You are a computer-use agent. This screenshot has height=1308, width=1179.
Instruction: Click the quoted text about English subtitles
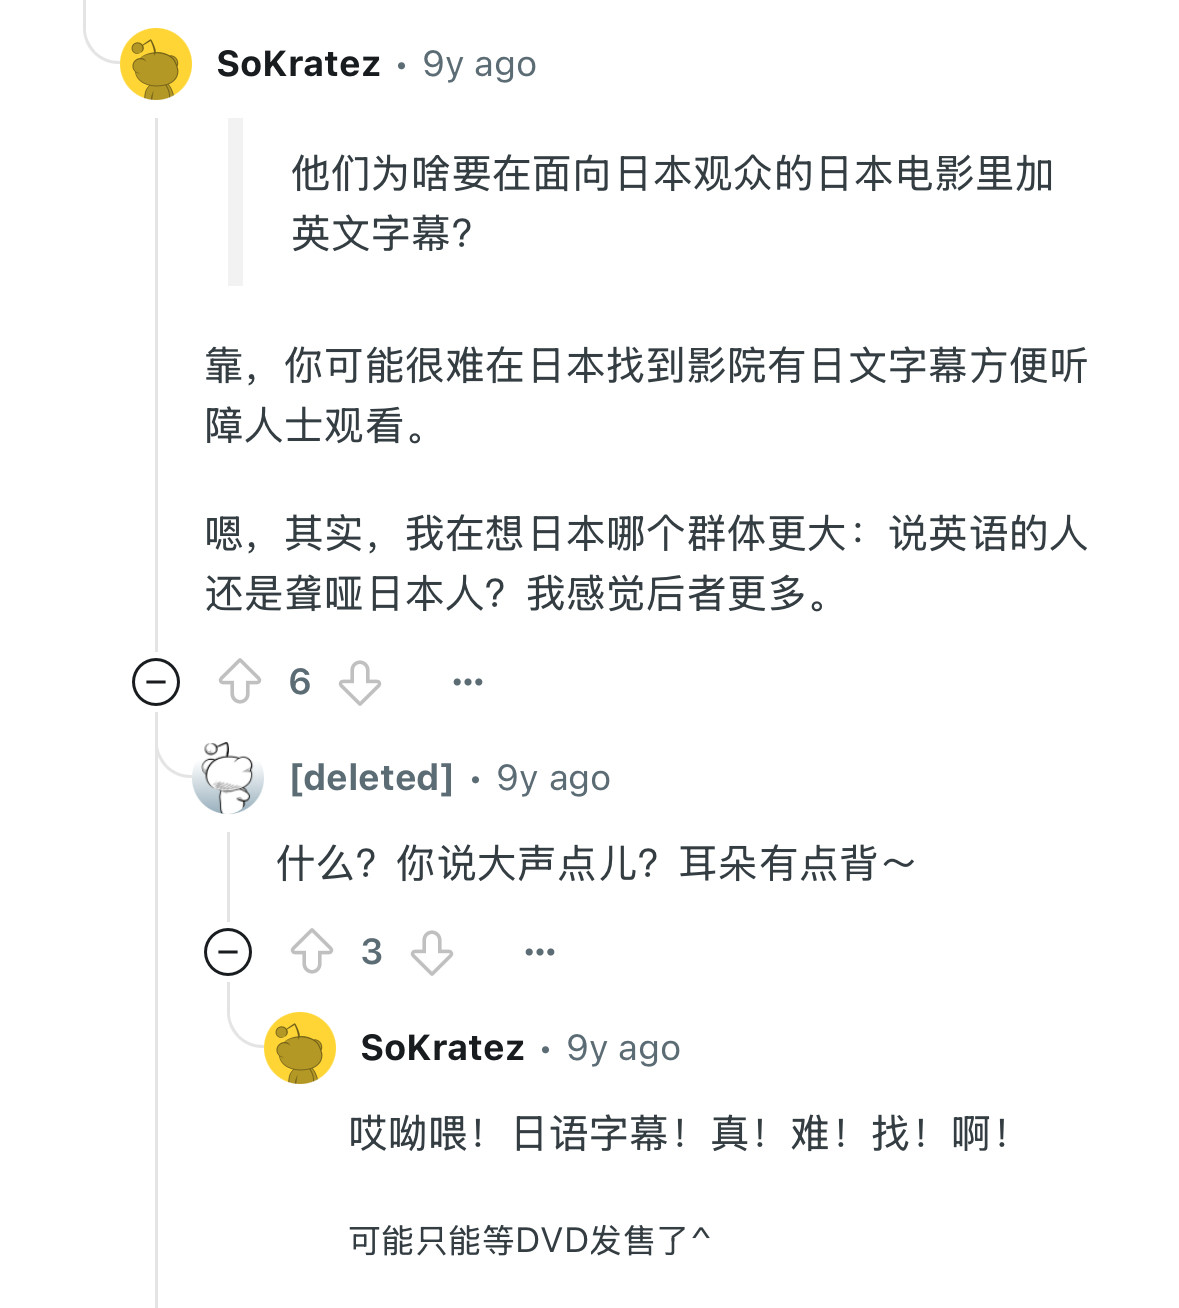click(x=670, y=203)
